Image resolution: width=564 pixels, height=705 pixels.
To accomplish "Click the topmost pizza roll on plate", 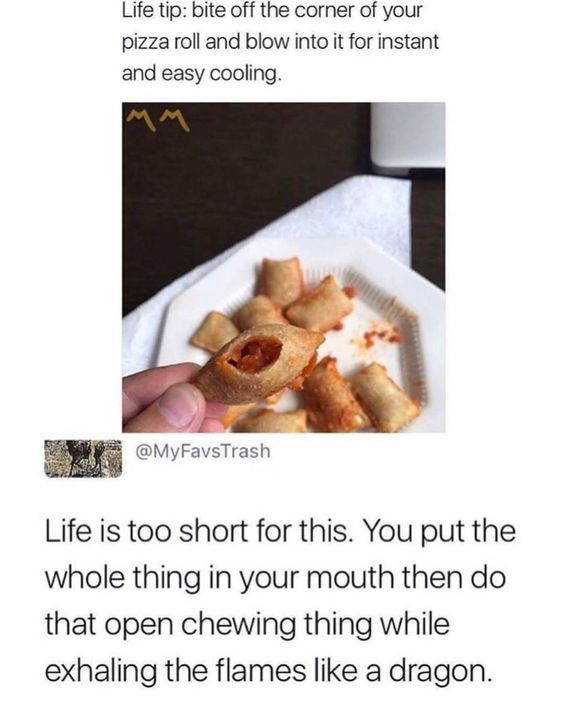I will pyautogui.click(x=281, y=281).
